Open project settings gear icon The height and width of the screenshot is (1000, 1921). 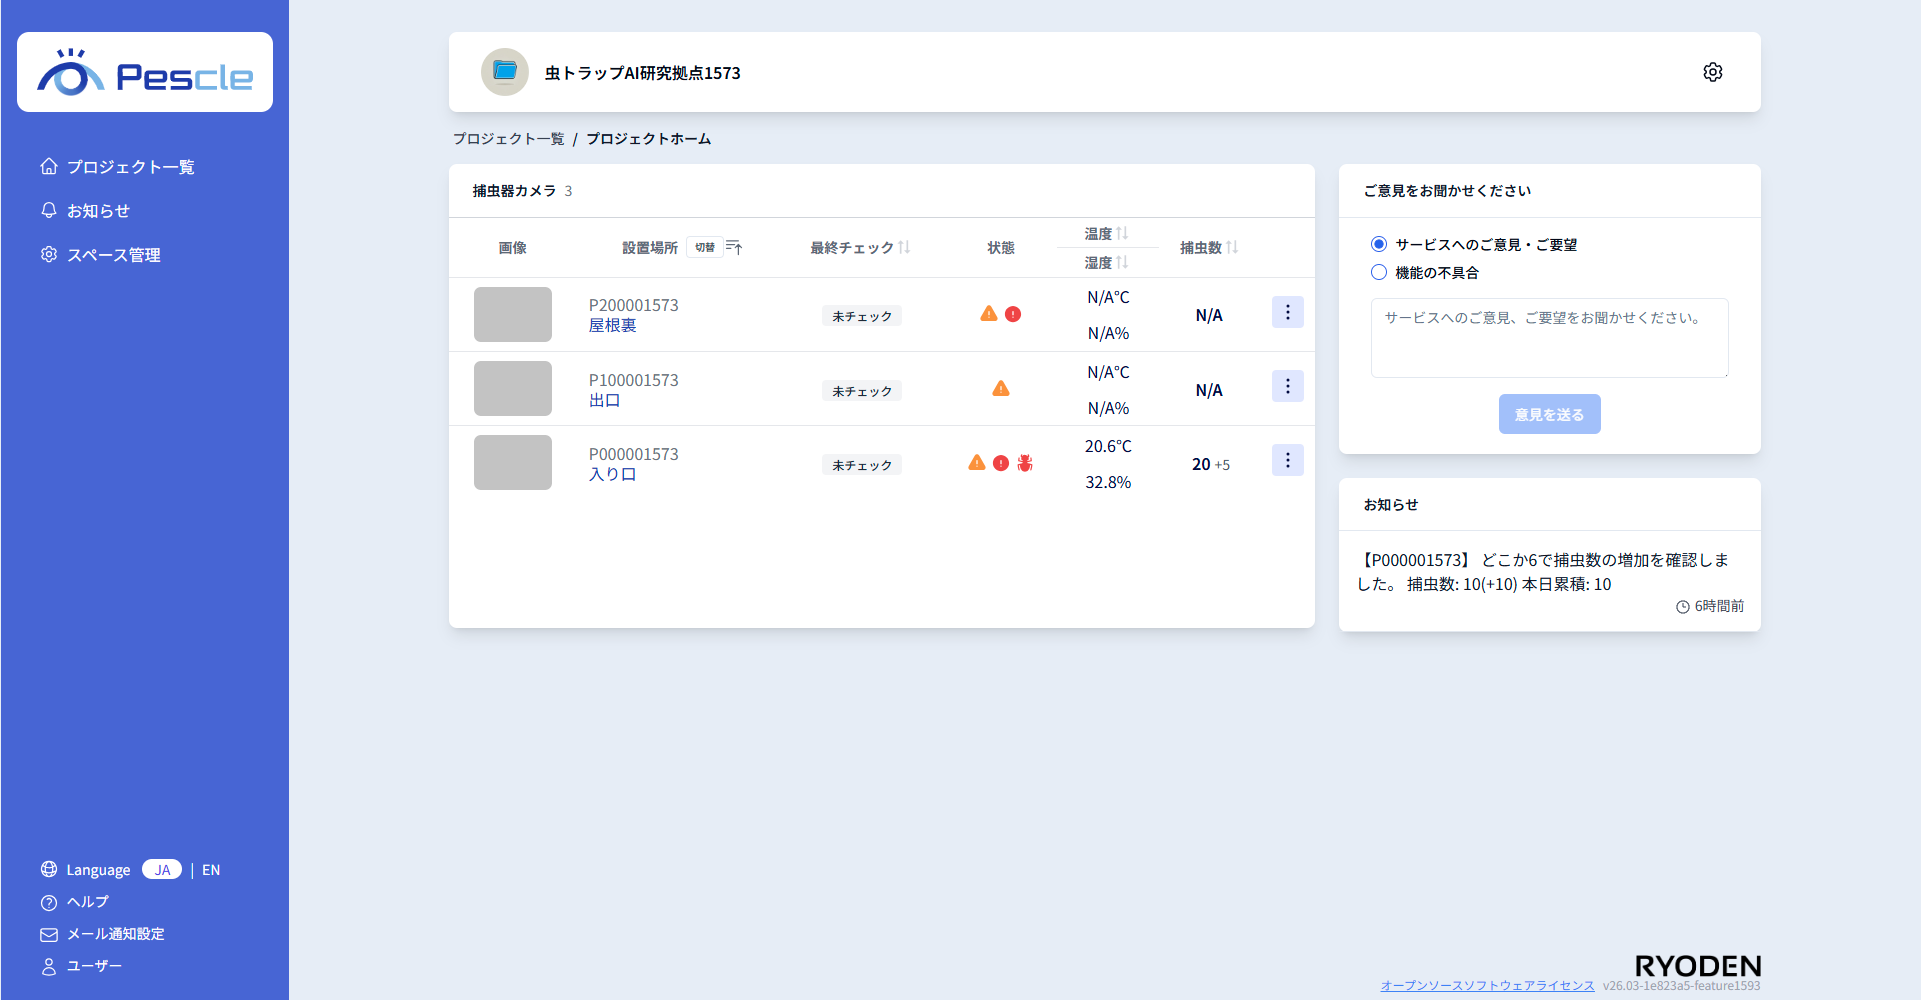coord(1713,72)
